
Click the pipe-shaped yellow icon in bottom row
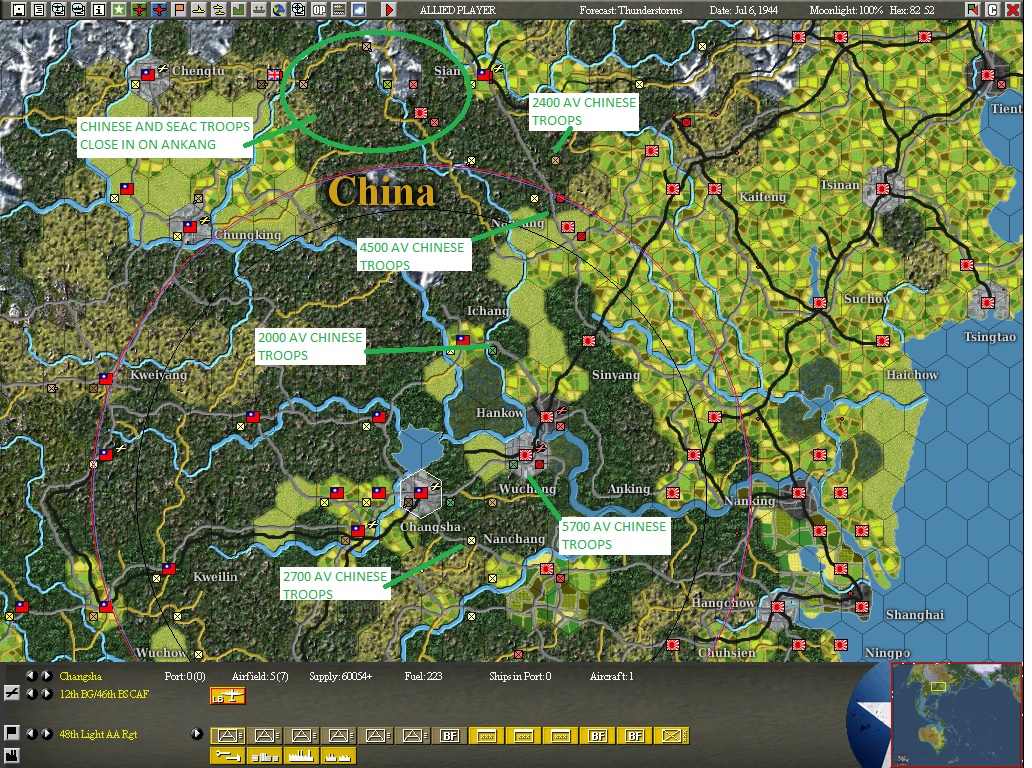[x=228, y=755]
